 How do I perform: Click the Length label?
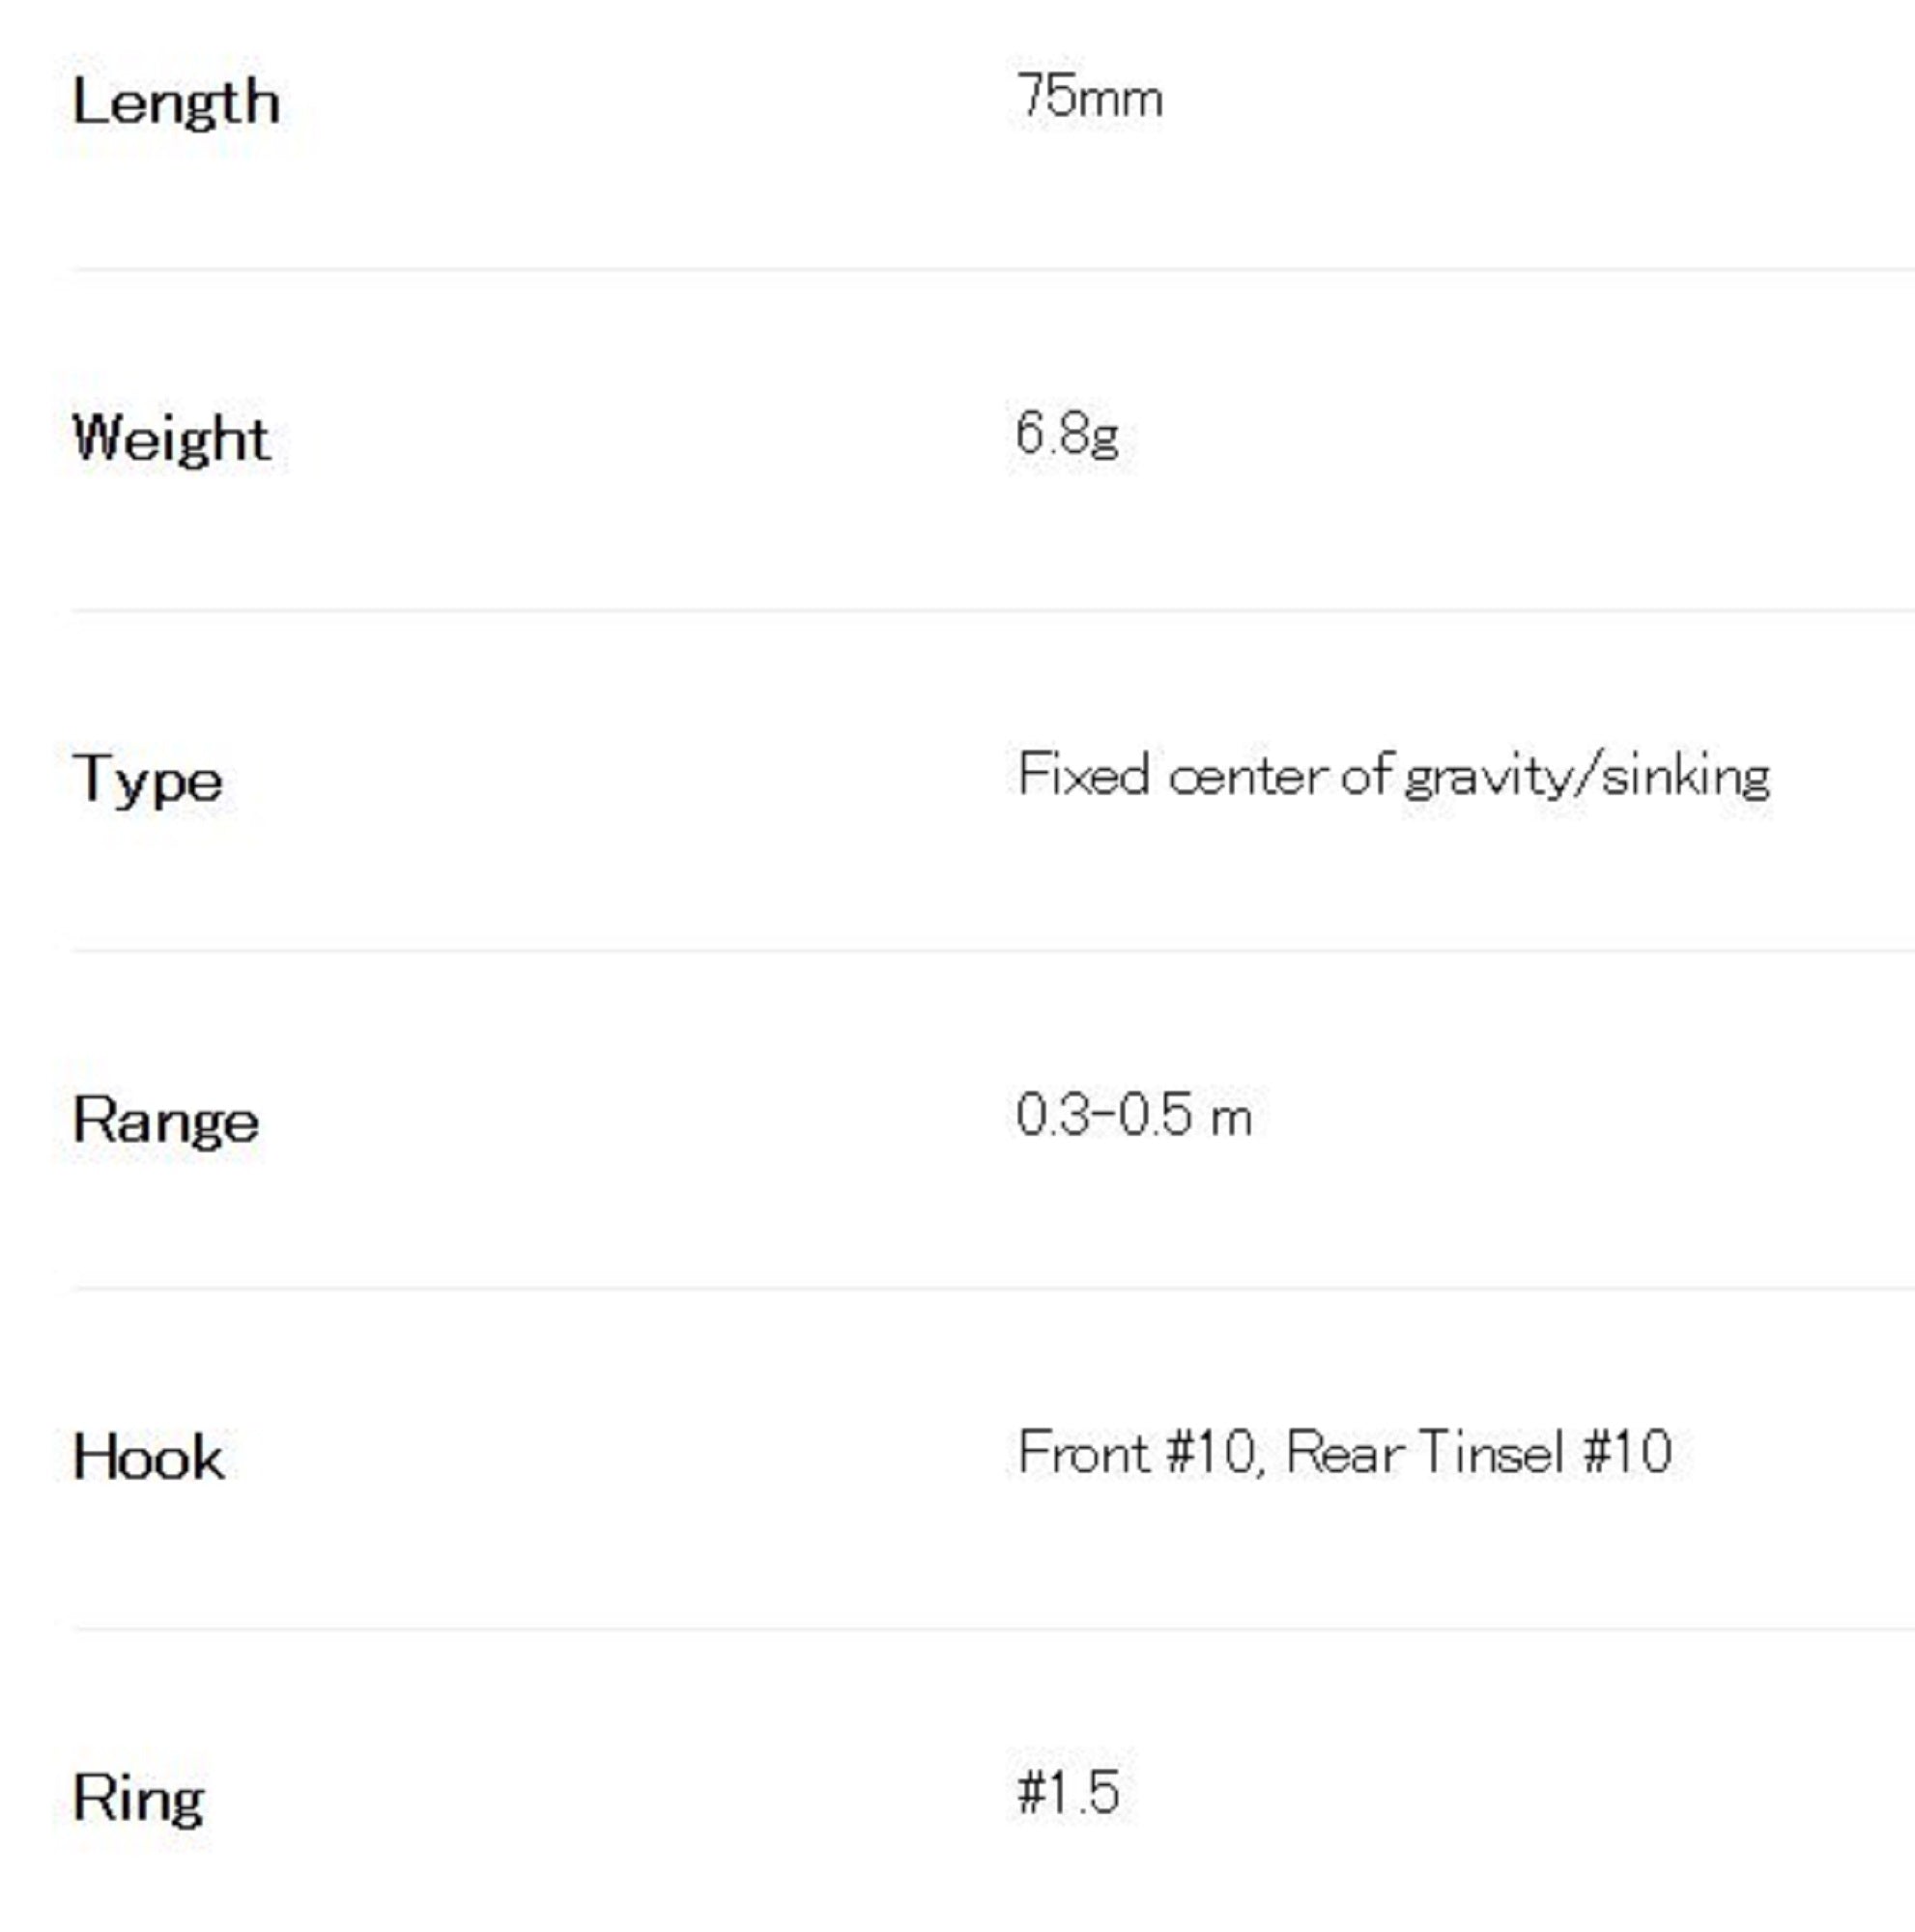(x=176, y=103)
